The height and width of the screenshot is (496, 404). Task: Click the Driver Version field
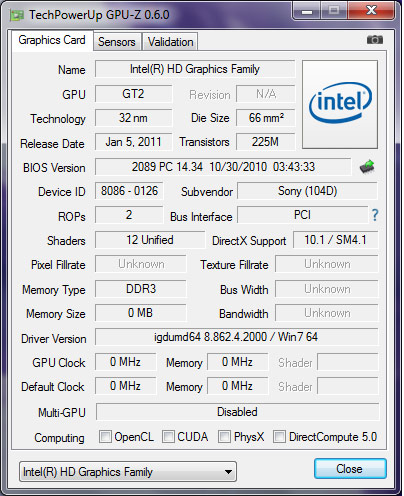(x=237, y=337)
